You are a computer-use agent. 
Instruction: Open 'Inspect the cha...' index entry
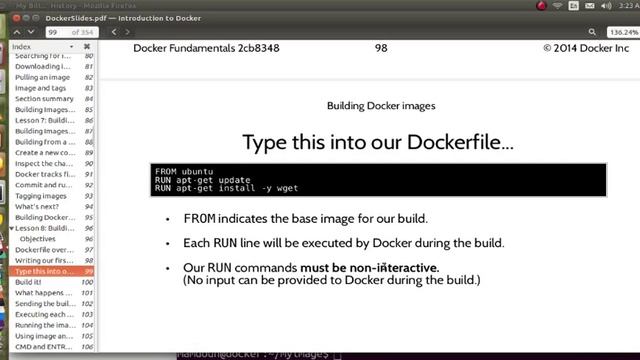click(x=53, y=163)
